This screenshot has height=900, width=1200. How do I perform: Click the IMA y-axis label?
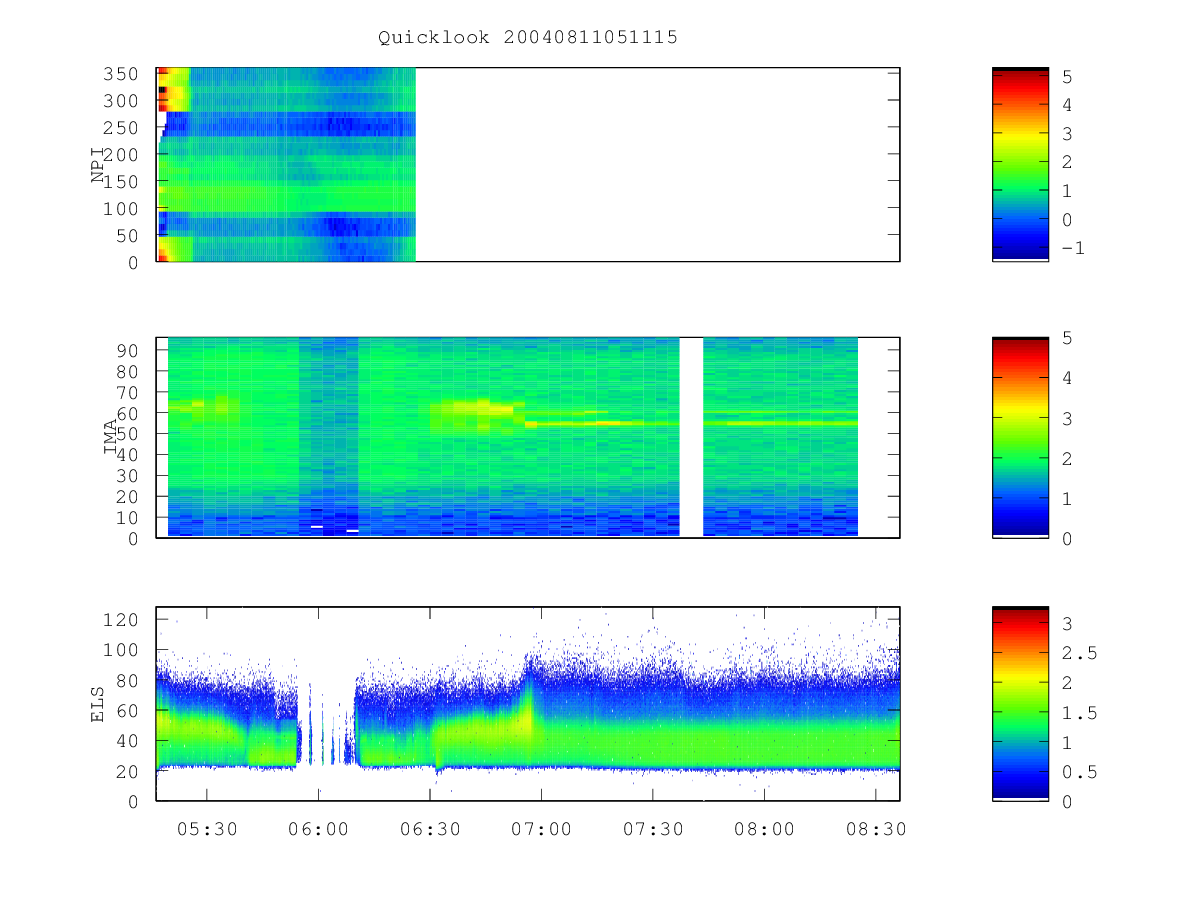point(110,438)
